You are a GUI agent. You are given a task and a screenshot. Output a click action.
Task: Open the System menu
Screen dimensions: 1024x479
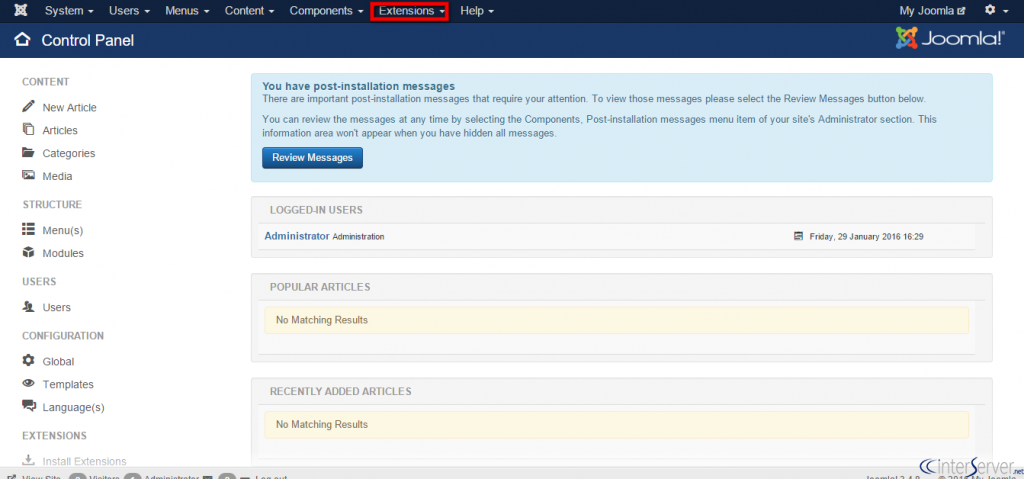click(69, 11)
